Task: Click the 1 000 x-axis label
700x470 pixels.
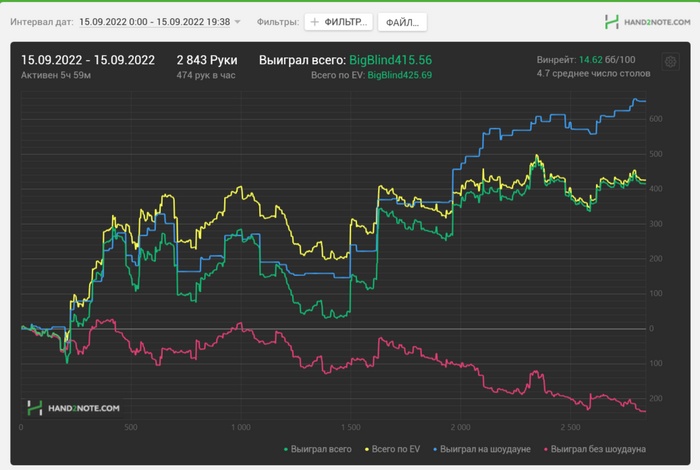Action: [241, 427]
